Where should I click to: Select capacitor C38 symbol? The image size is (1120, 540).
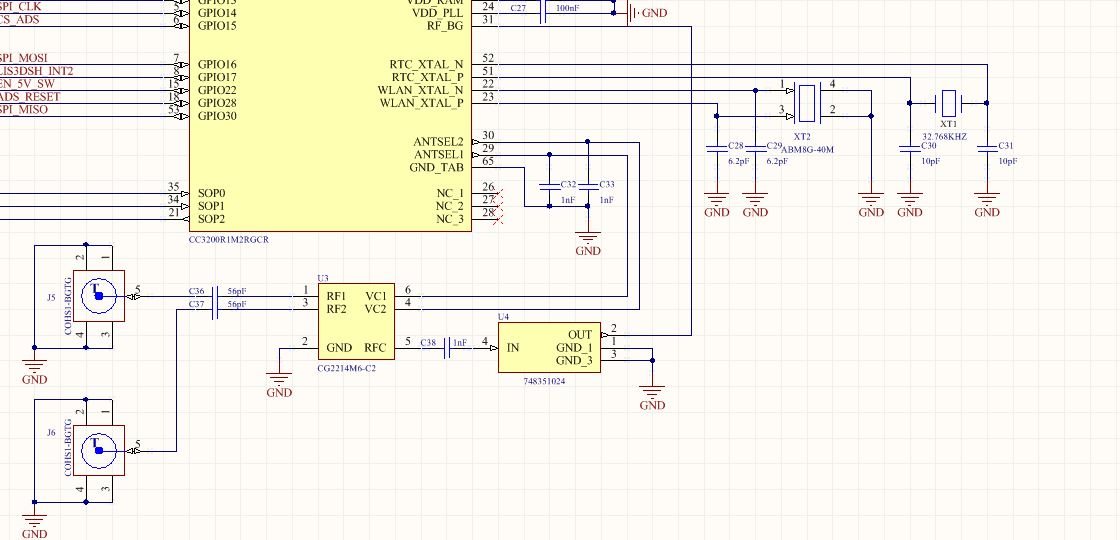[x=447, y=347]
